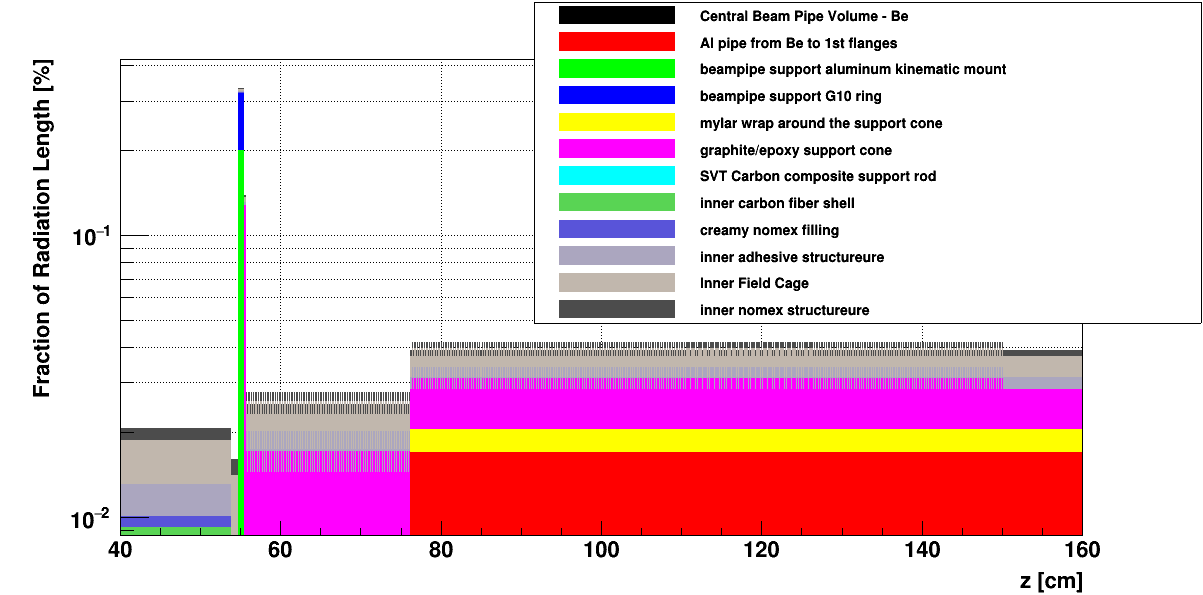Select 'creamy nomex filling' legend label
The height and width of the screenshot is (595, 1203).
coord(770,230)
